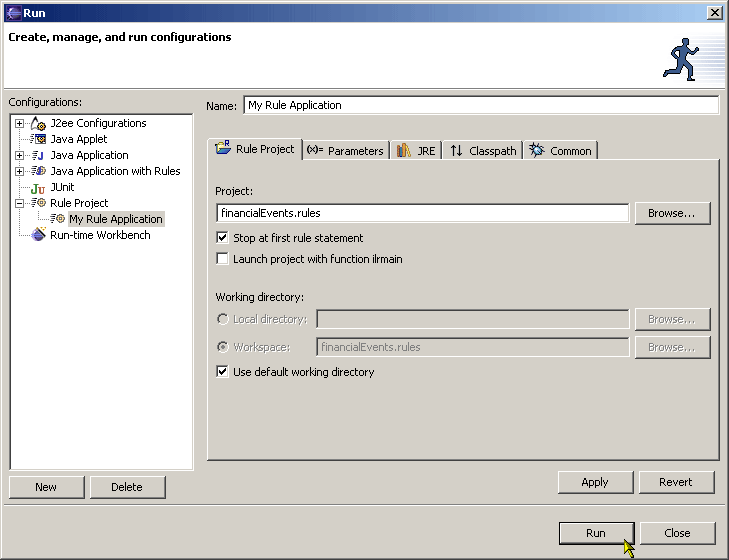This screenshot has height=560, width=729.
Task: Toggle Use default working directory checkbox
Action: (222, 372)
